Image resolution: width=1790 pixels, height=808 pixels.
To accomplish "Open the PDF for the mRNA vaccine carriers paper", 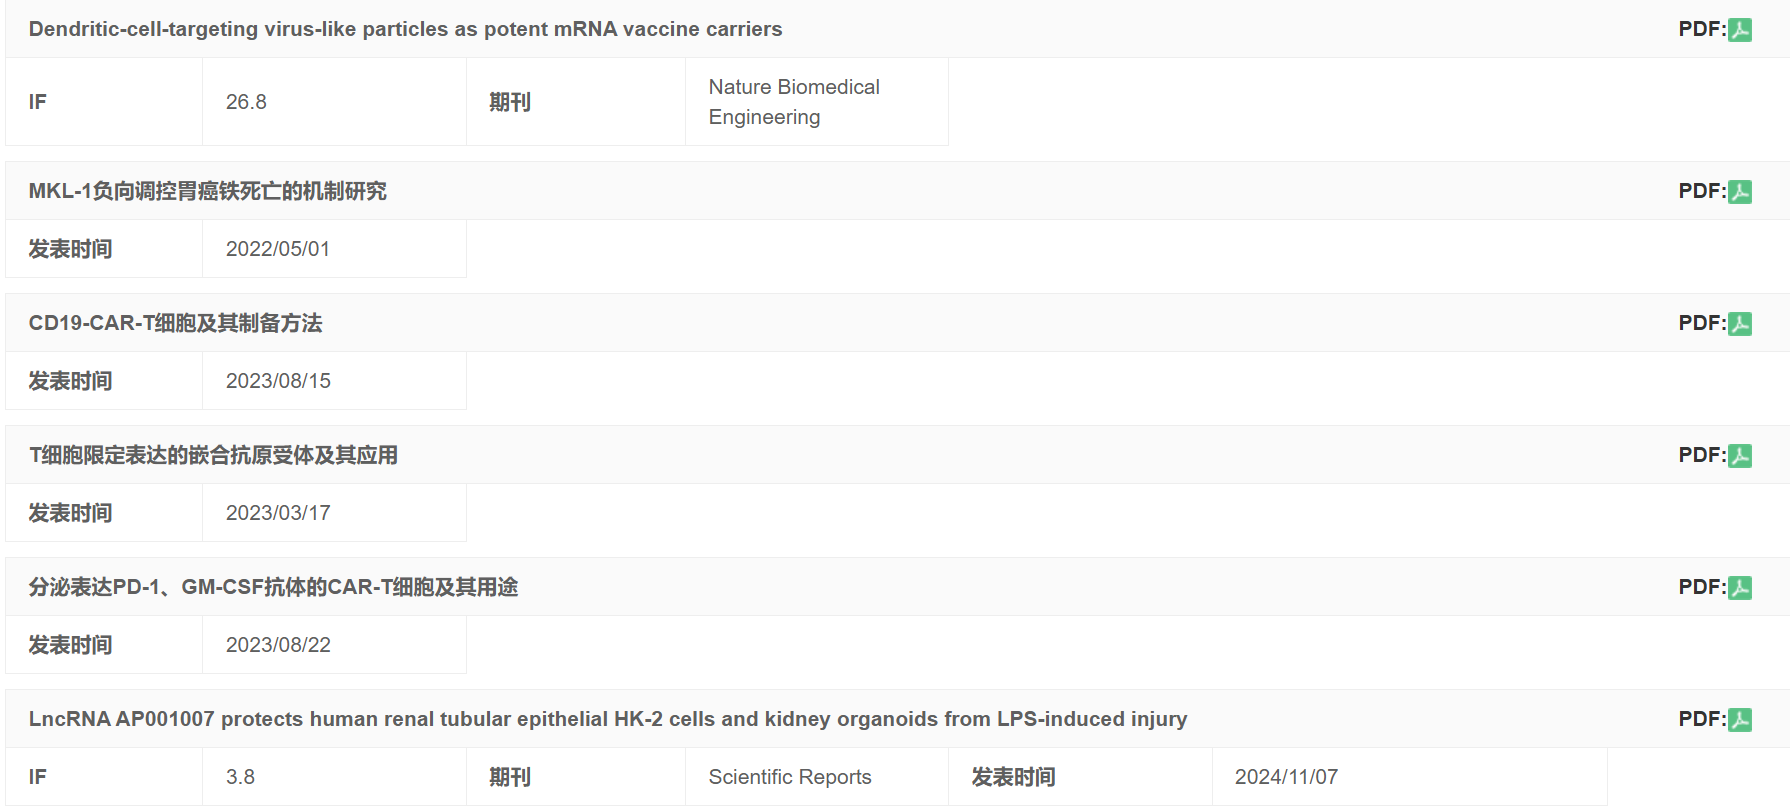I will tap(1740, 29).
